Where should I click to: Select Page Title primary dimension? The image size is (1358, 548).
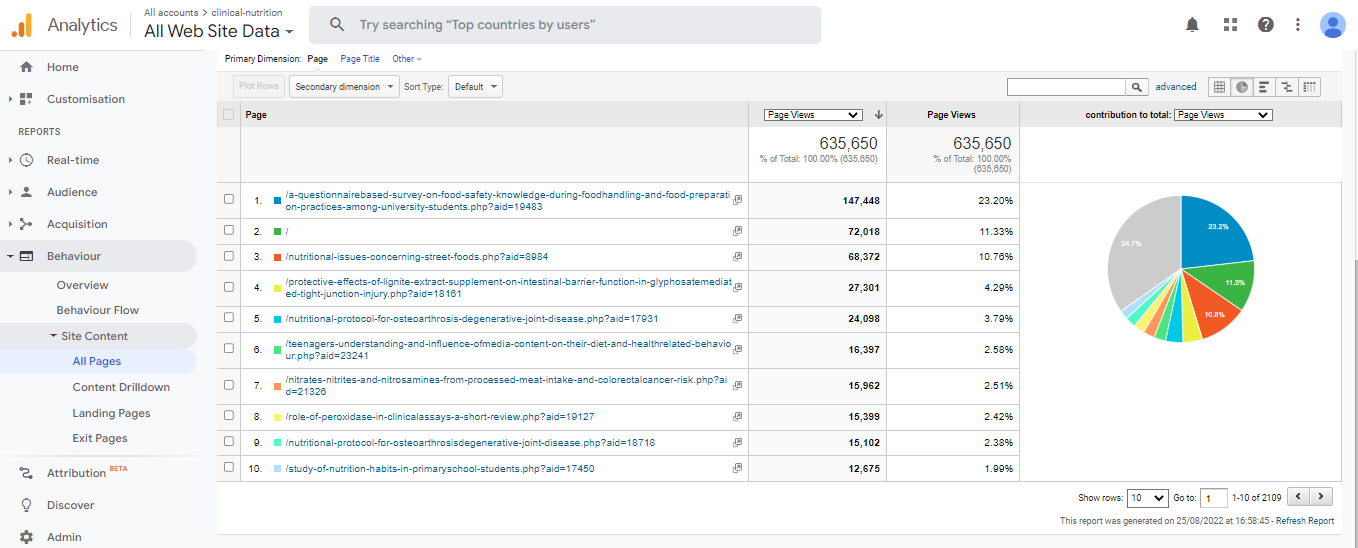pyautogui.click(x=360, y=59)
